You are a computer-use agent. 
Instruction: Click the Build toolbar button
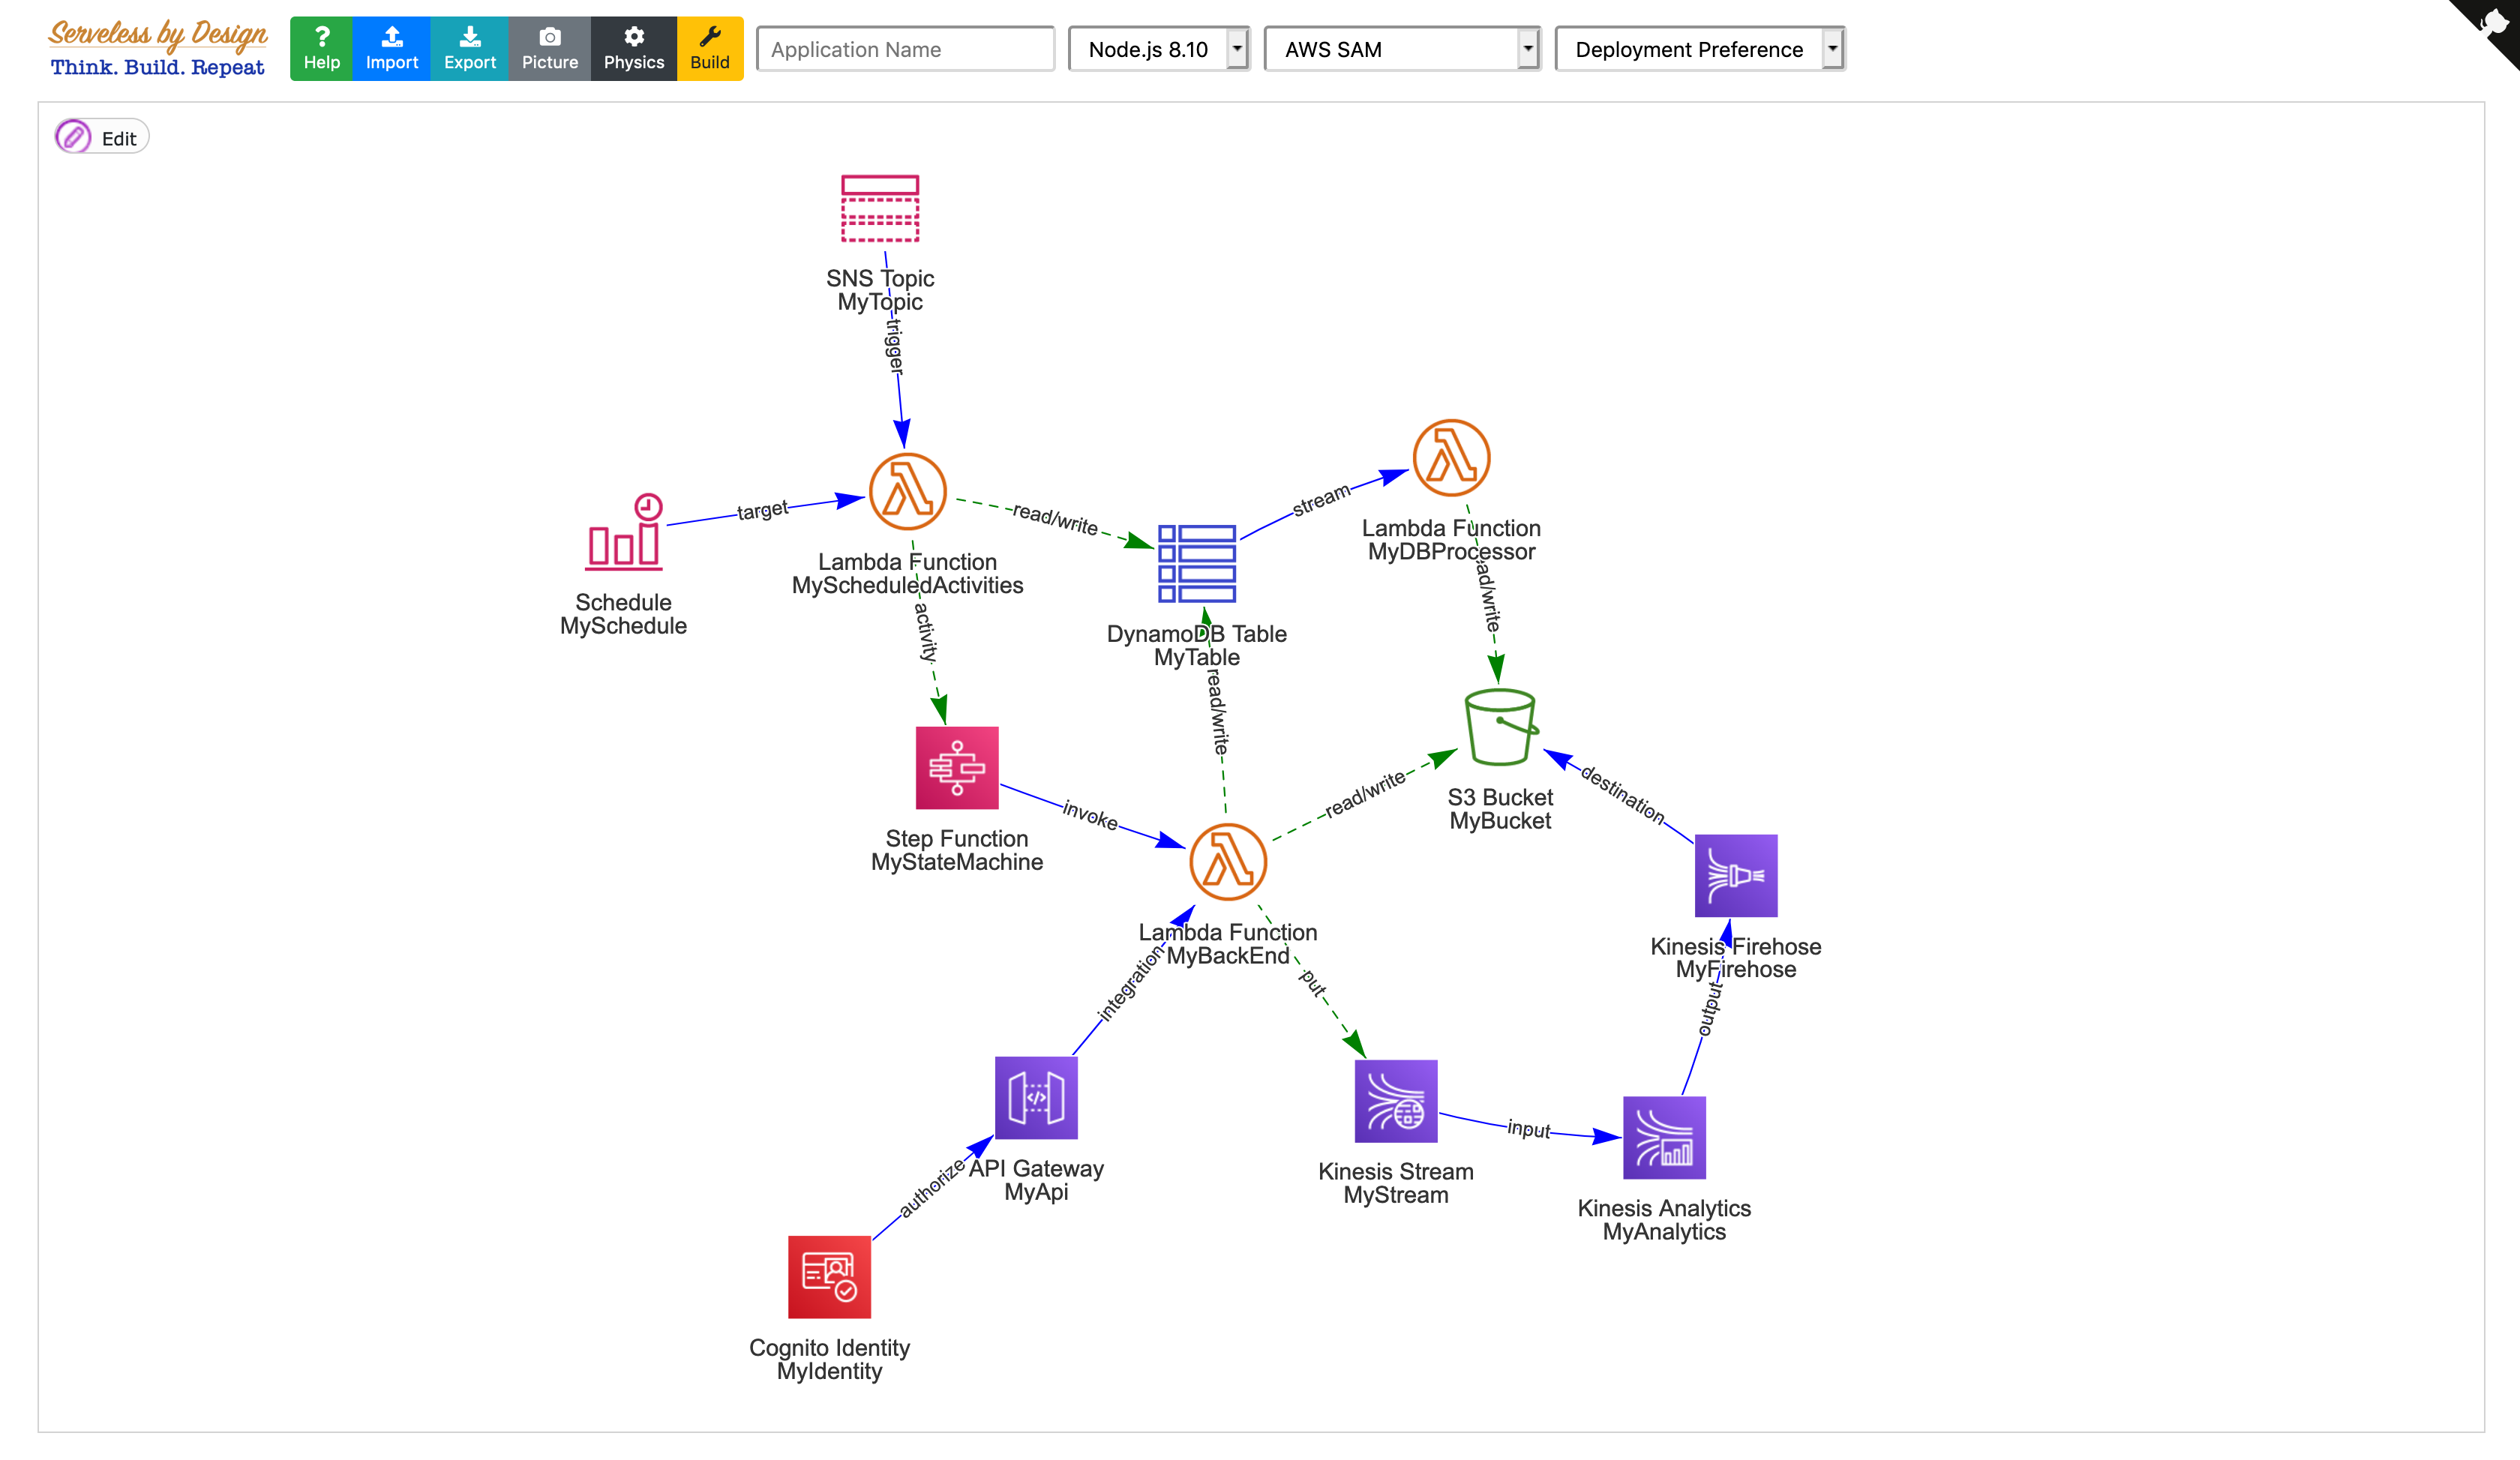(707, 47)
